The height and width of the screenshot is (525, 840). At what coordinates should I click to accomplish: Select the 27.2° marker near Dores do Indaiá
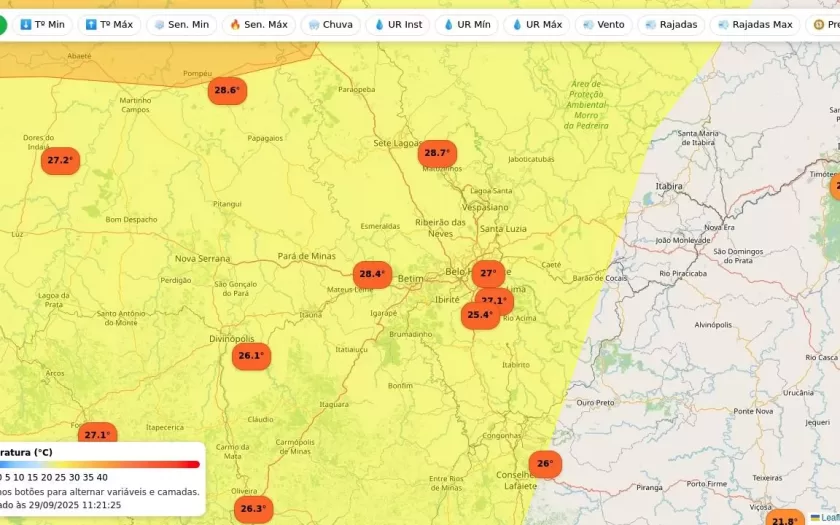tap(60, 160)
